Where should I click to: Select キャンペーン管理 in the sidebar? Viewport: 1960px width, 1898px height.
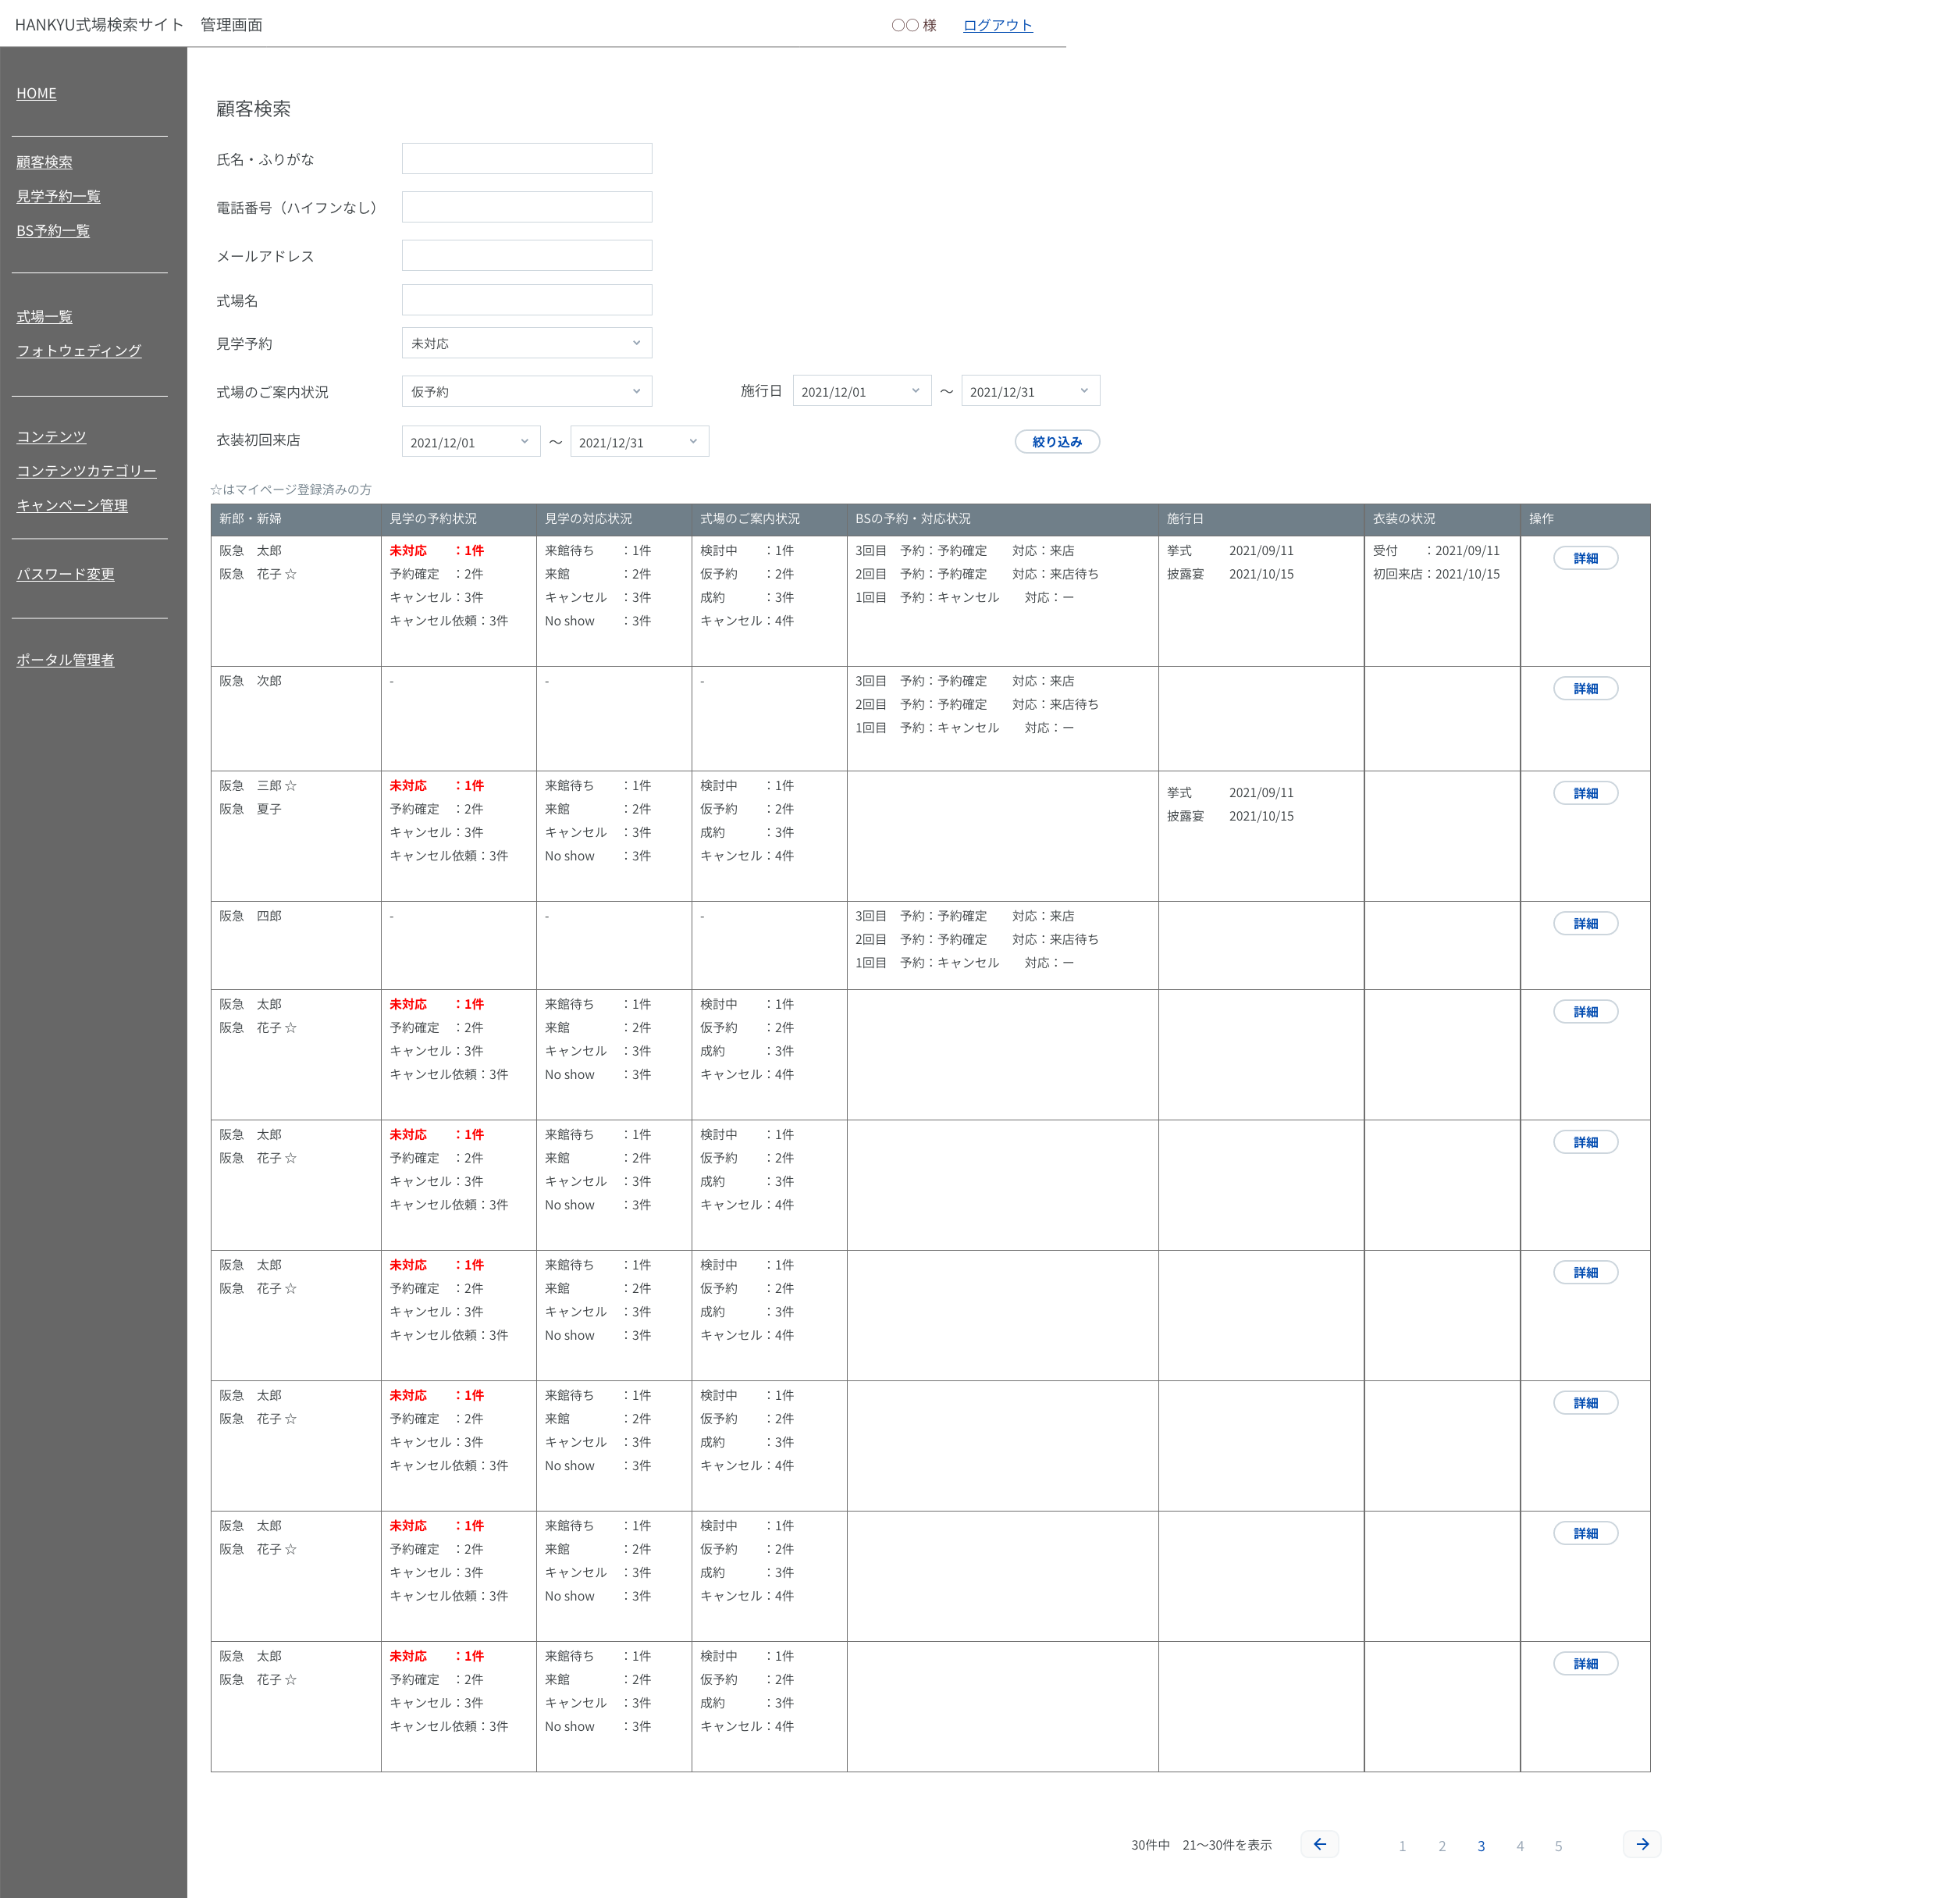pyautogui.click(x=72, y=505)
